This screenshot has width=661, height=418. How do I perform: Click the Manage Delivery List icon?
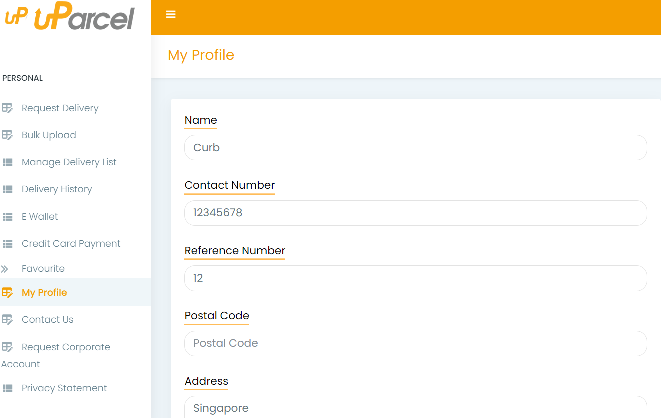tap(7, 162)
